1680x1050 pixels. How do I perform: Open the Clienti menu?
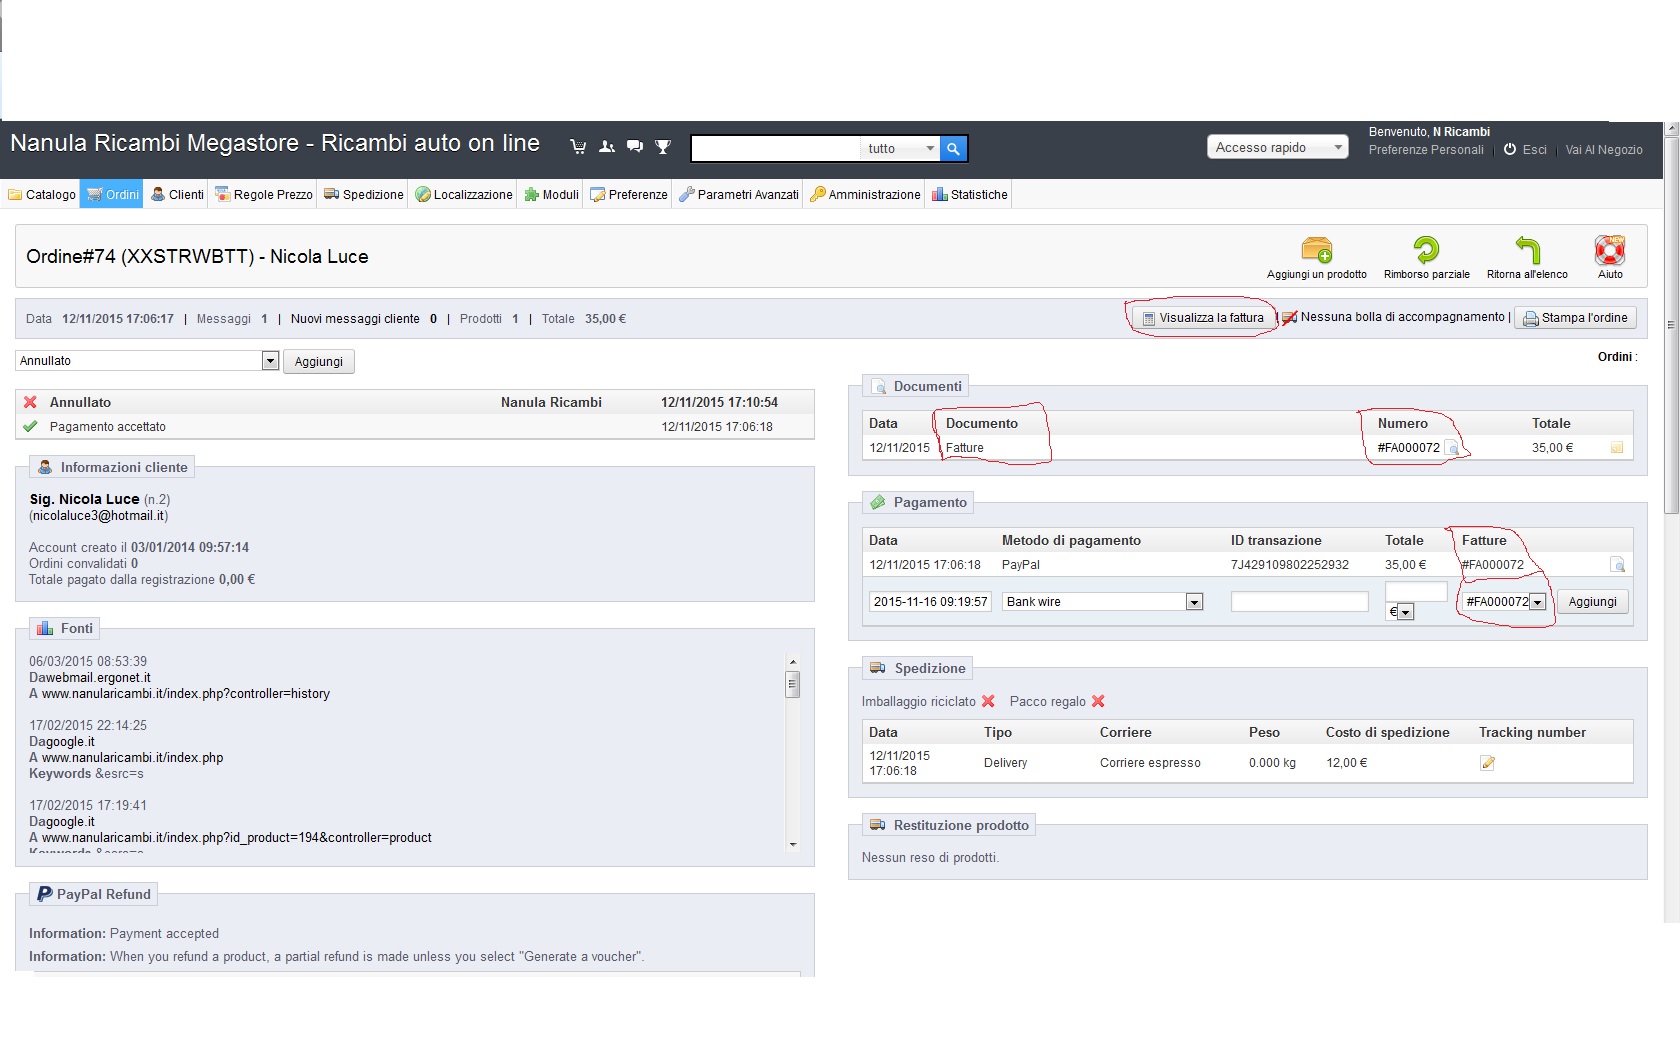[x=177, y=194]
